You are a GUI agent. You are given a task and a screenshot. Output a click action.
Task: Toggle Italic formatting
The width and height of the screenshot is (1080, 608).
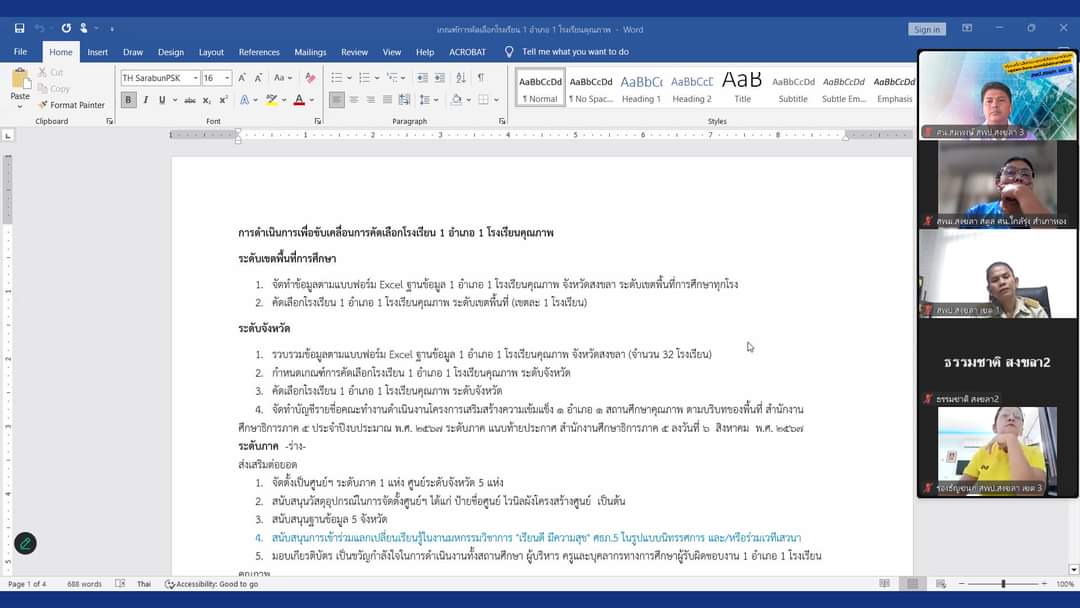tap(145, 100)
